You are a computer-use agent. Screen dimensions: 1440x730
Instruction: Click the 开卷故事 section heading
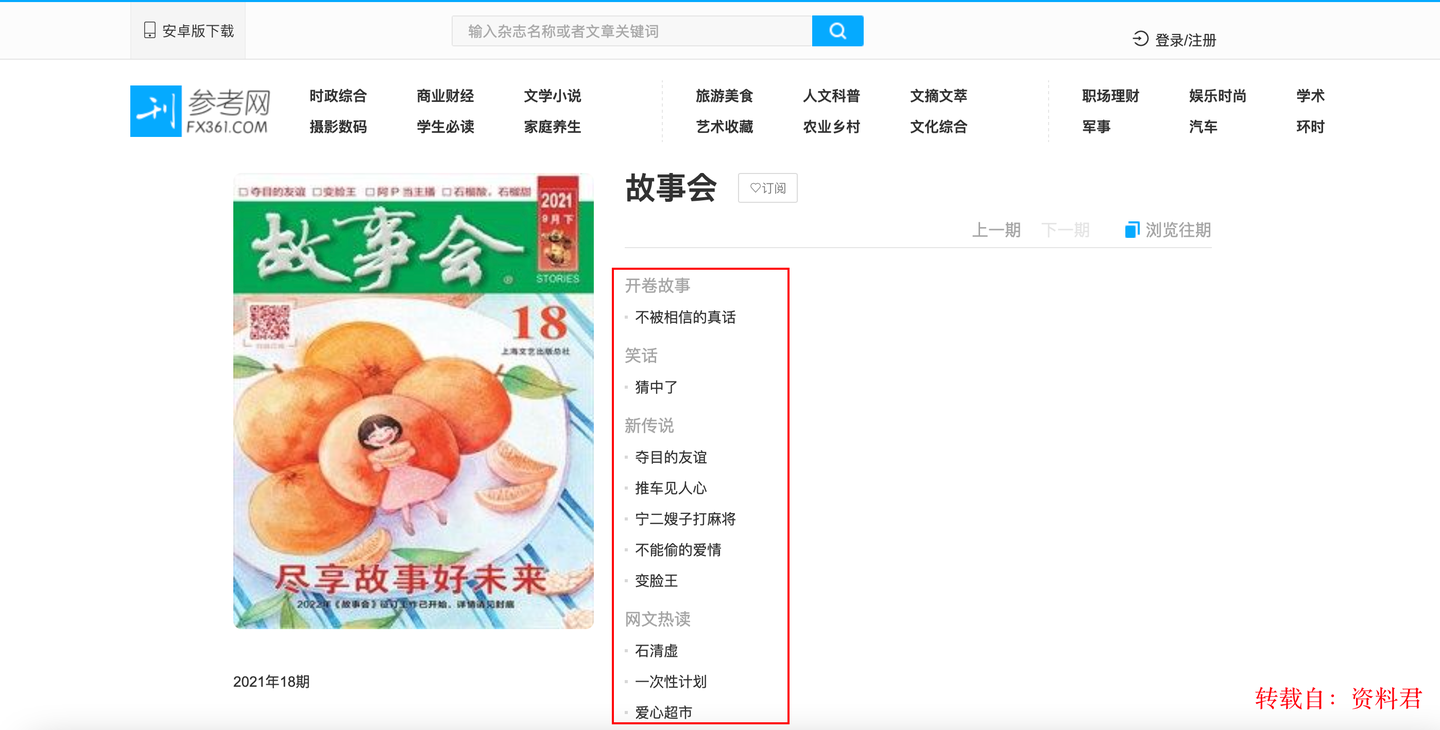[657, 286]
